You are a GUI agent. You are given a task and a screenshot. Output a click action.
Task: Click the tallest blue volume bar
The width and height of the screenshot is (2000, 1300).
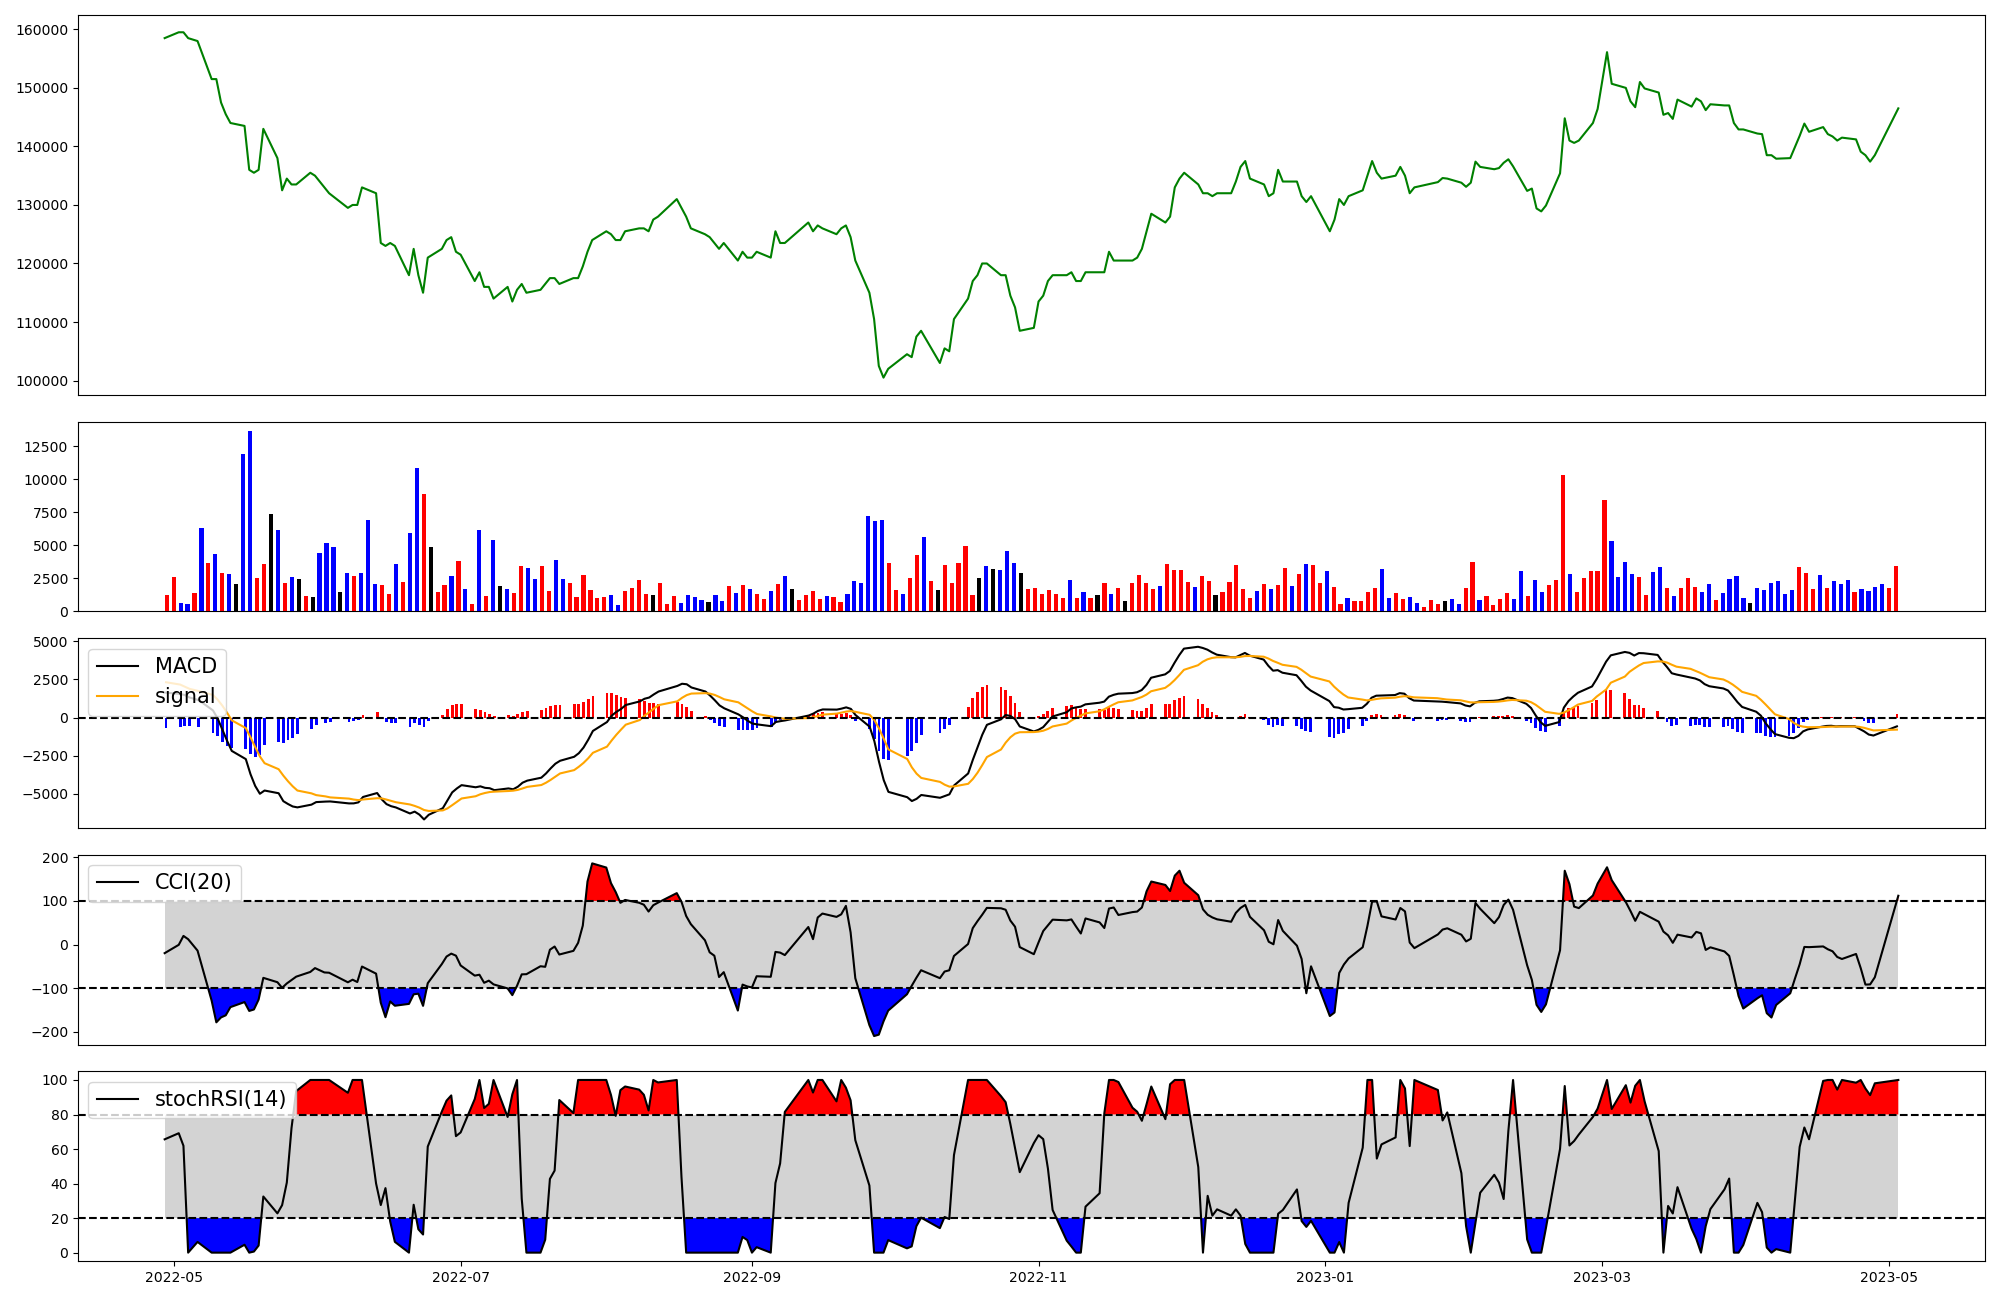click(x=250, y=520)
